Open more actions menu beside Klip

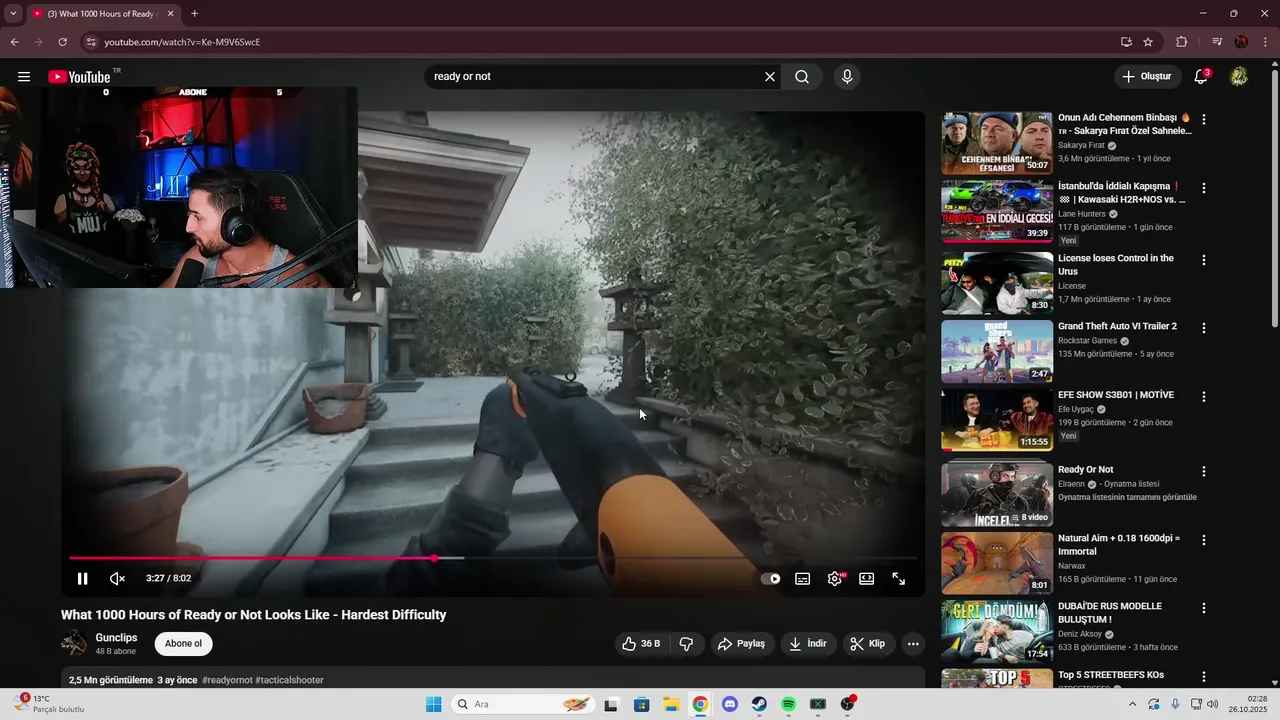pos(913,644)
